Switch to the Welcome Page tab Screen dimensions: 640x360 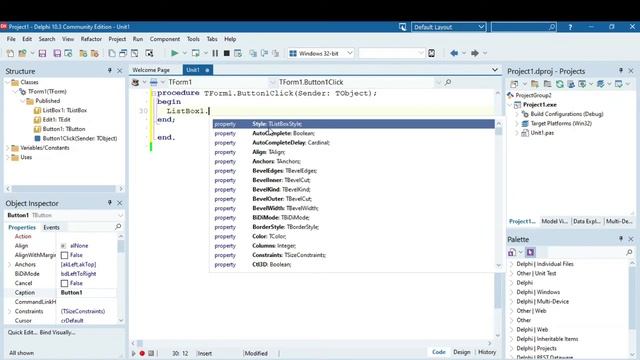tap(151, 70)
